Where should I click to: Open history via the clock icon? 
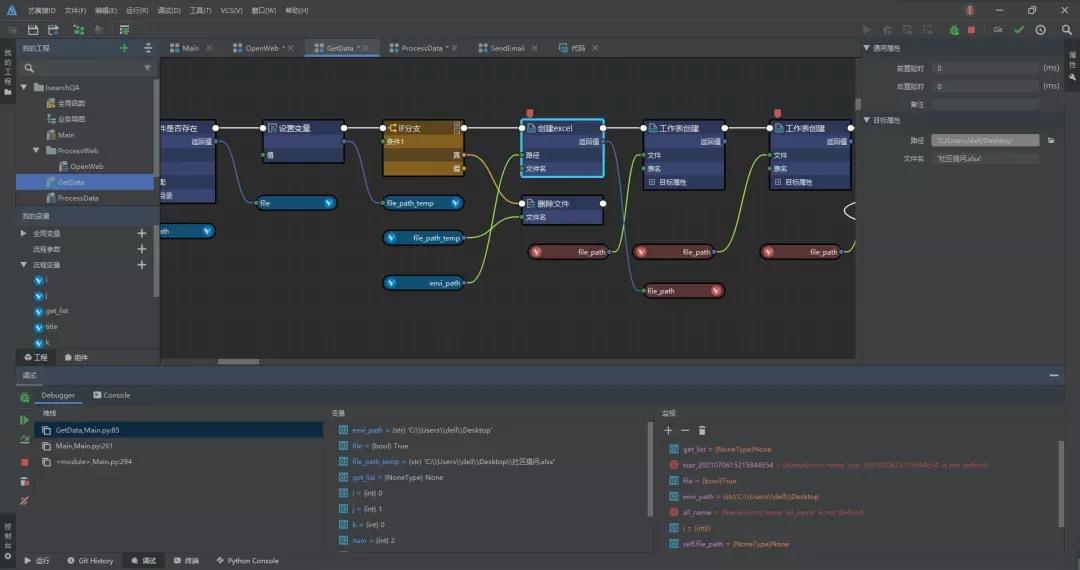1040,30
